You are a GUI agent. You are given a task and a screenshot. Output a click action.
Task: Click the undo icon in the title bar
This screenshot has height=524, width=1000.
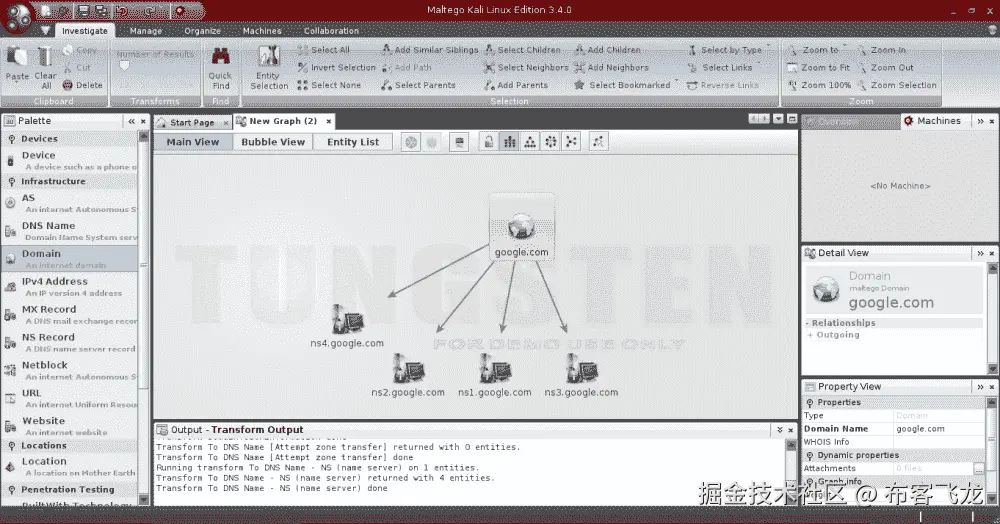121,11
